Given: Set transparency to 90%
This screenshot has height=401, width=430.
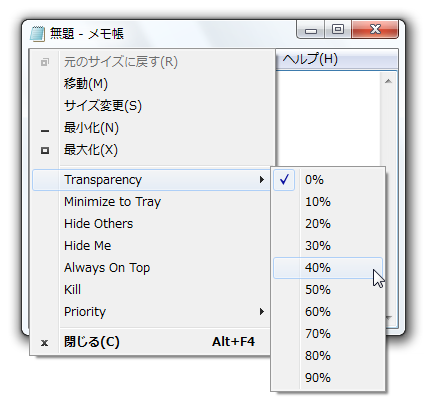Looking at the screenshot, I should coord(328,378).
